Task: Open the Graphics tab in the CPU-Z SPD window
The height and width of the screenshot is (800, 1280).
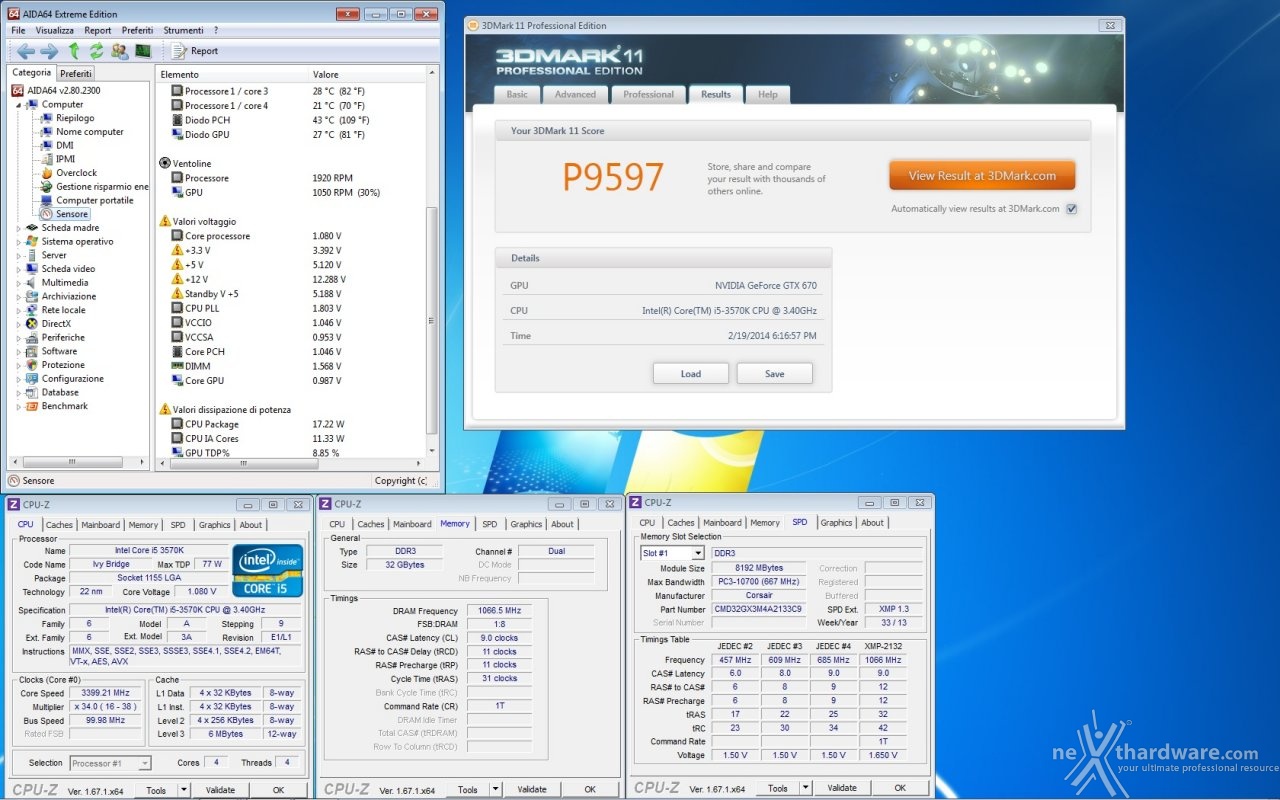Action: [x=836, y=522]
